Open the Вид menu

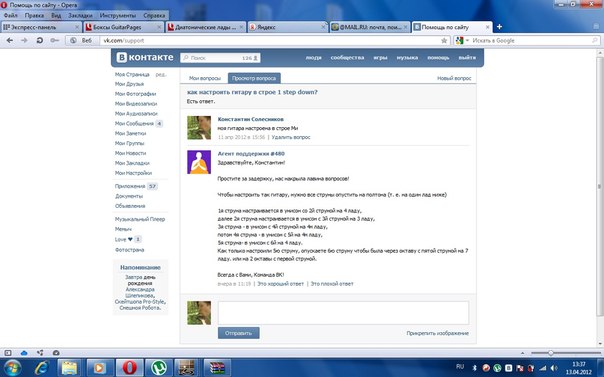[x=56, y=15]
